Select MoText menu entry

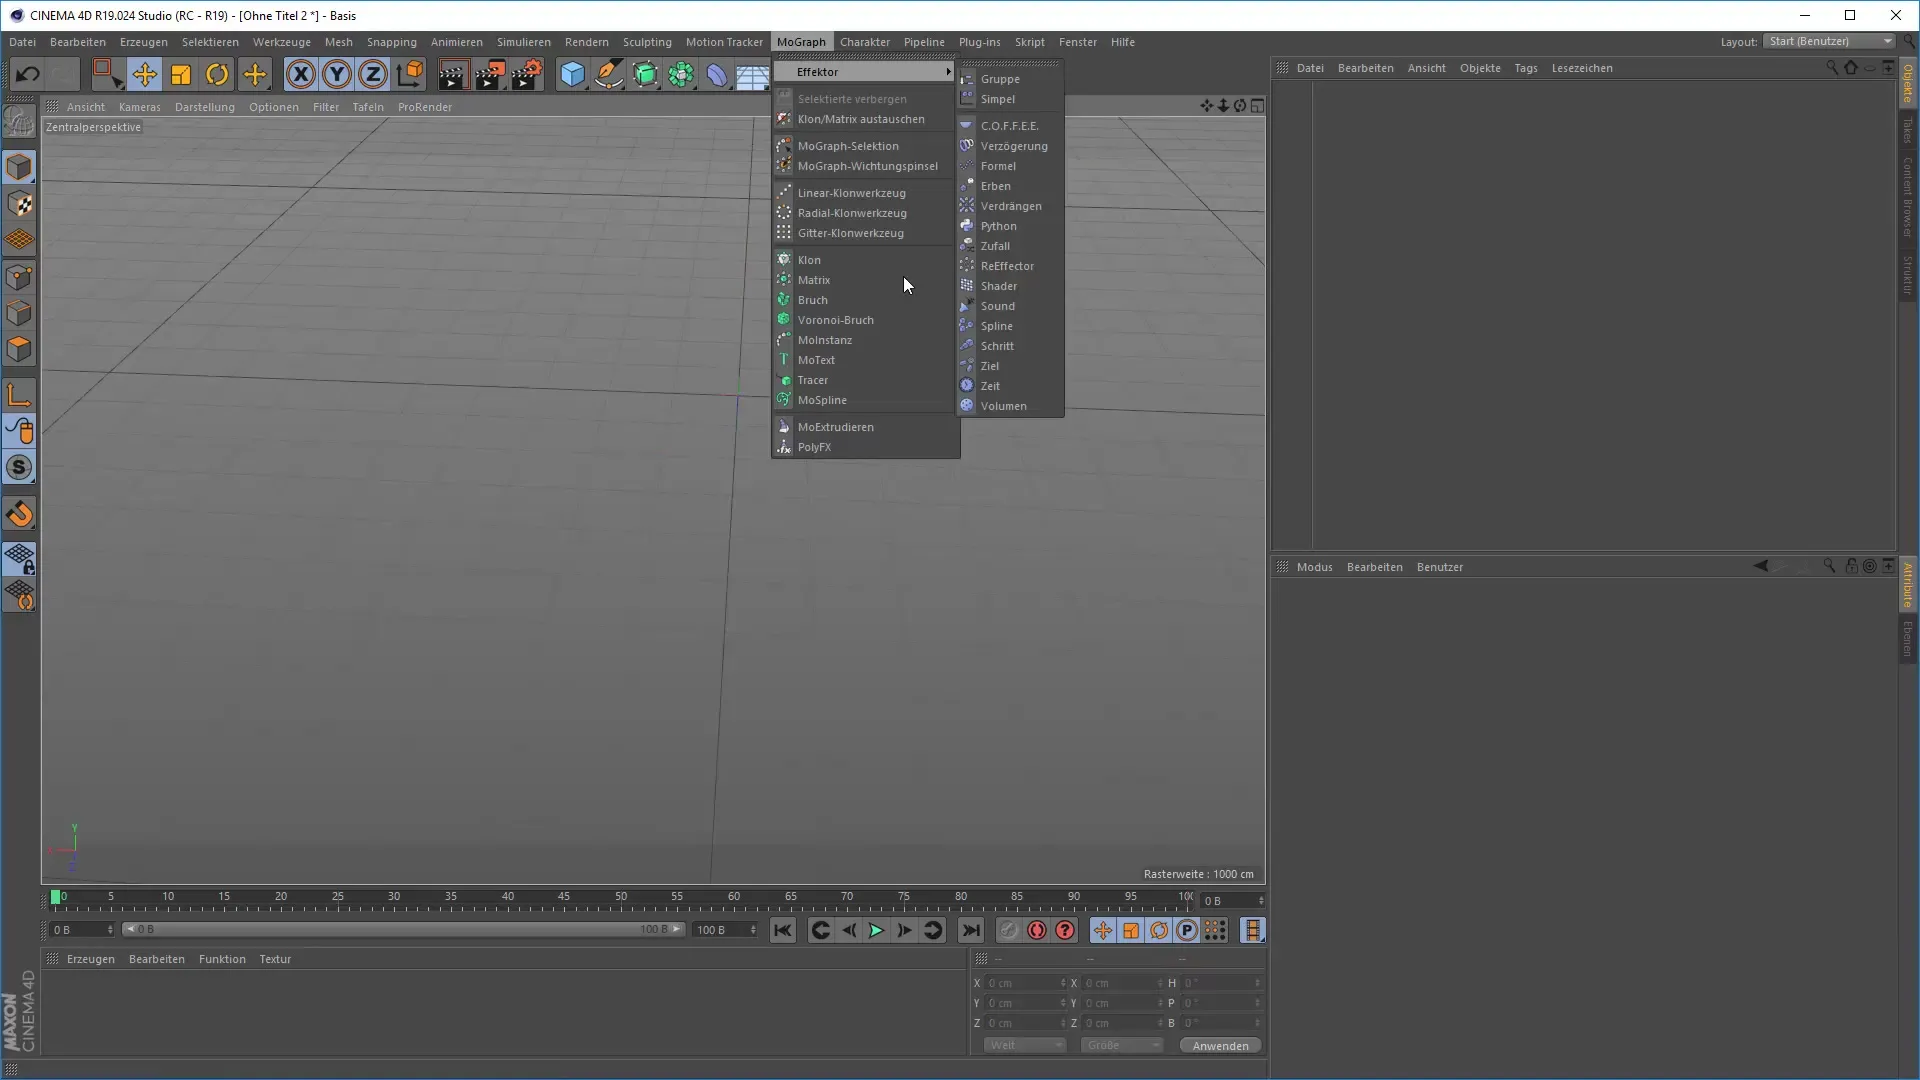click(865, 360)
